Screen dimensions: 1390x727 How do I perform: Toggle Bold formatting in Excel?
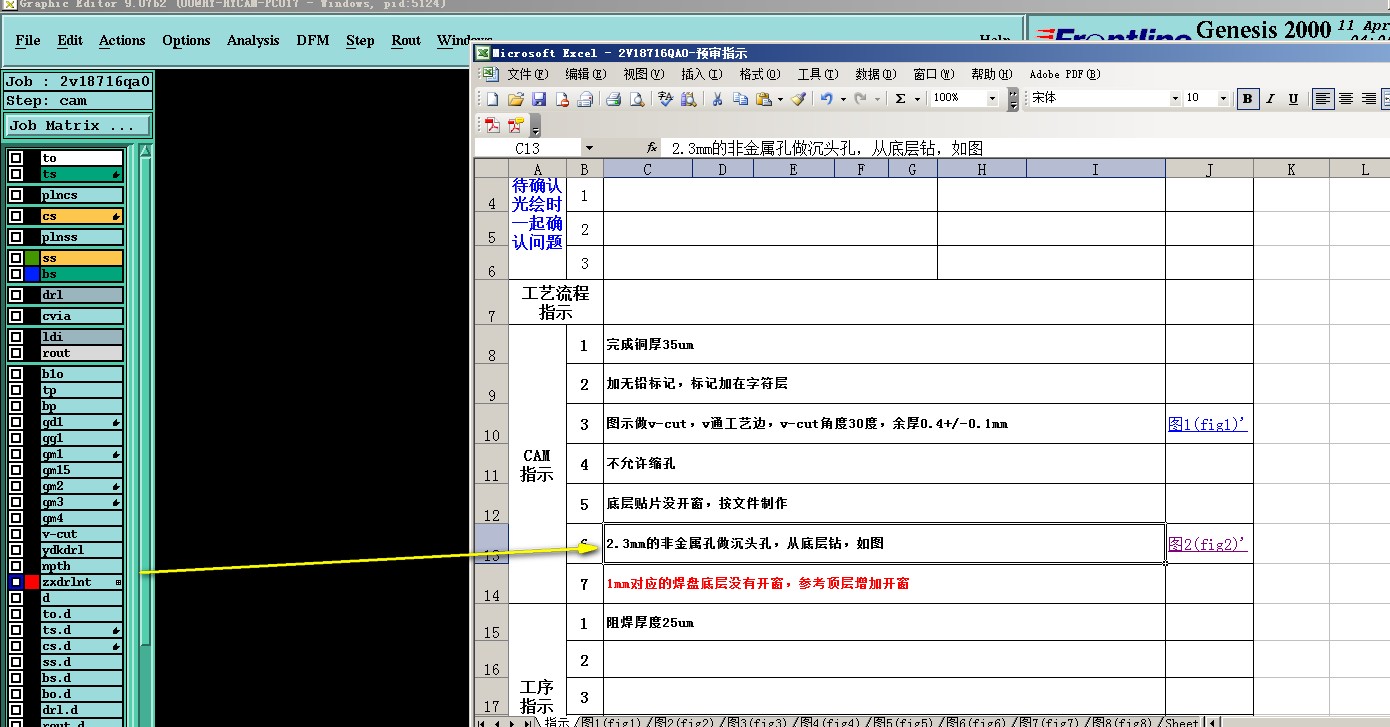[1248, 99]
